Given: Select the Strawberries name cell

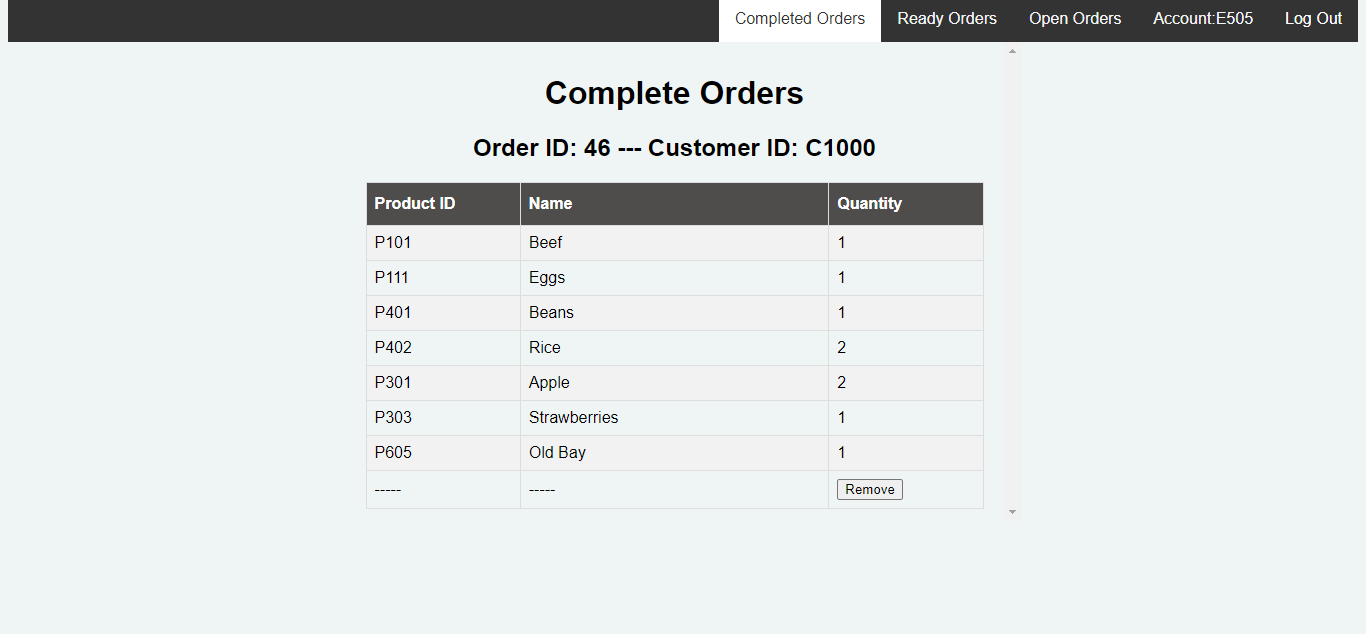Looking at the screenshot, I should [x=674, y=418].
